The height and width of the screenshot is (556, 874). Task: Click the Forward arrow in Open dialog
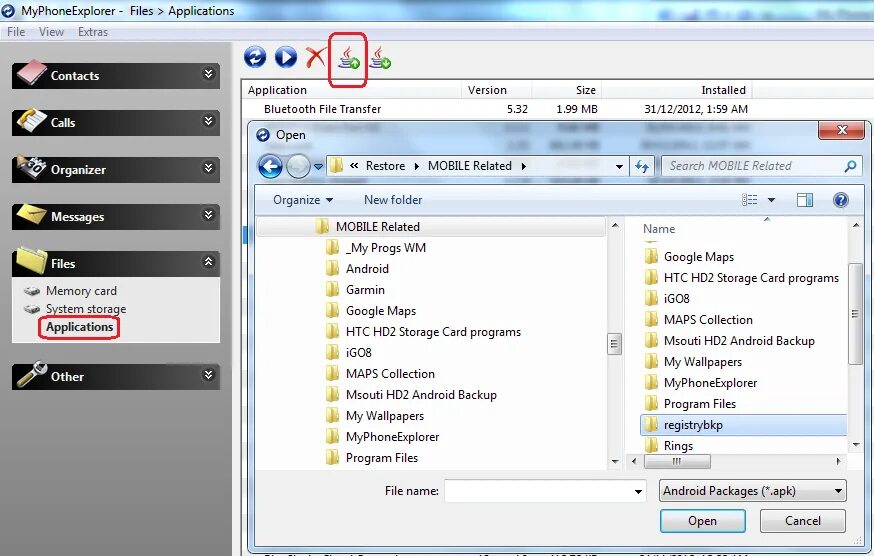298,166
